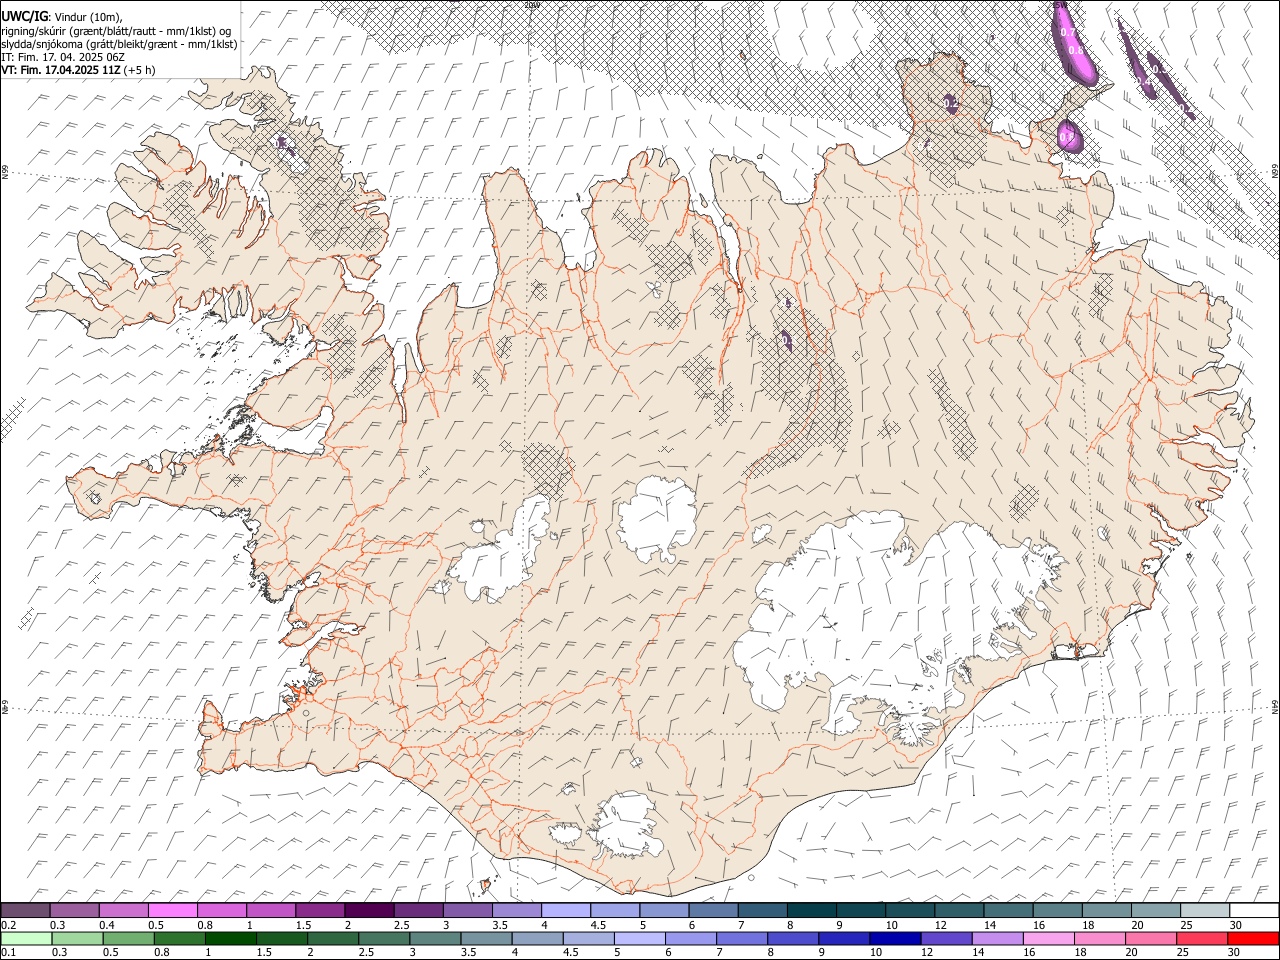Pick the pale green 0.1 swatch starting the lower bar
Image resolution: width=1280 pixels, height=960 pixels.
tap(27, 938)
